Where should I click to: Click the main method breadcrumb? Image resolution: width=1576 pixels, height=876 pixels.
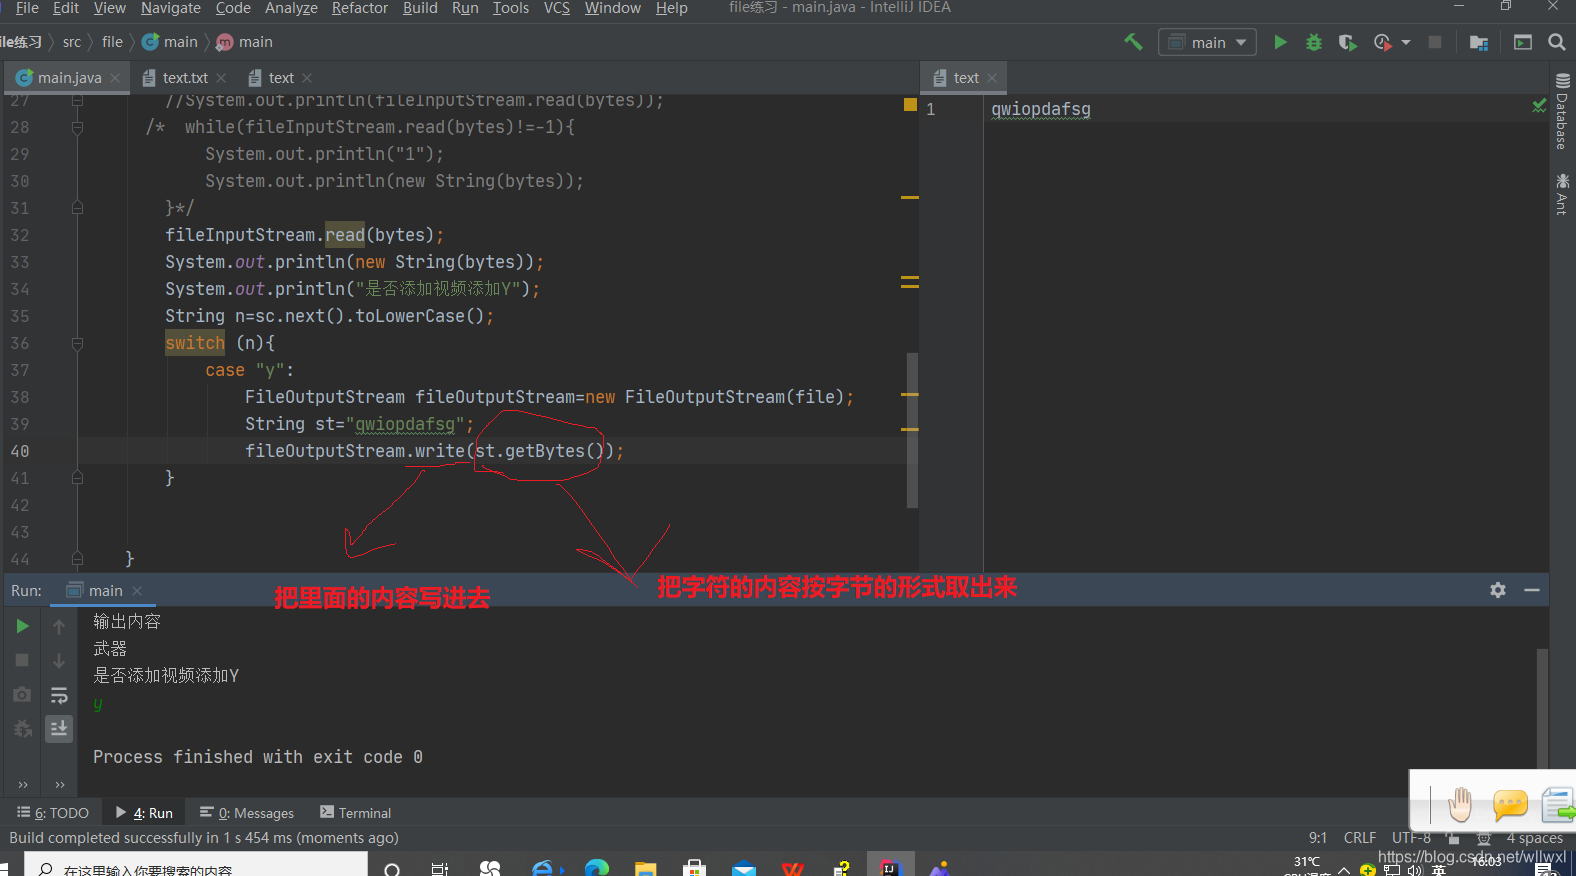245,42
